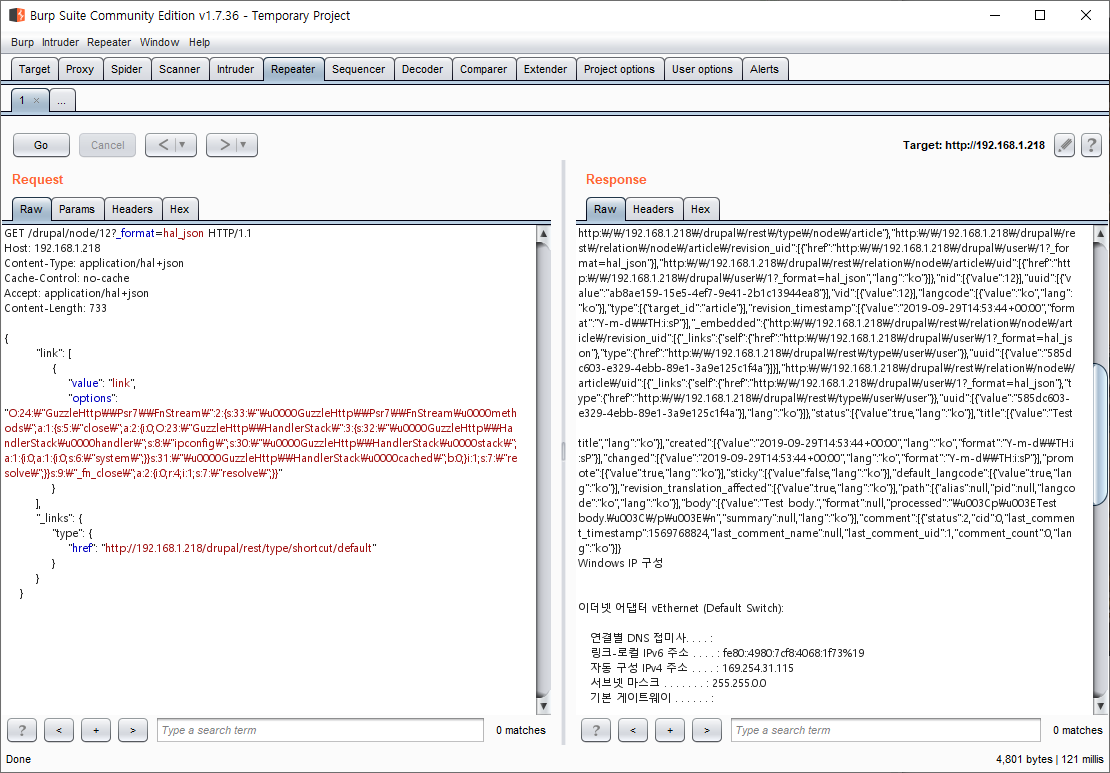The width and height of the screenshot is (1110, 773).
Task: Click the Target: http://192.168.1.218 label
Action: pos(973,145)
